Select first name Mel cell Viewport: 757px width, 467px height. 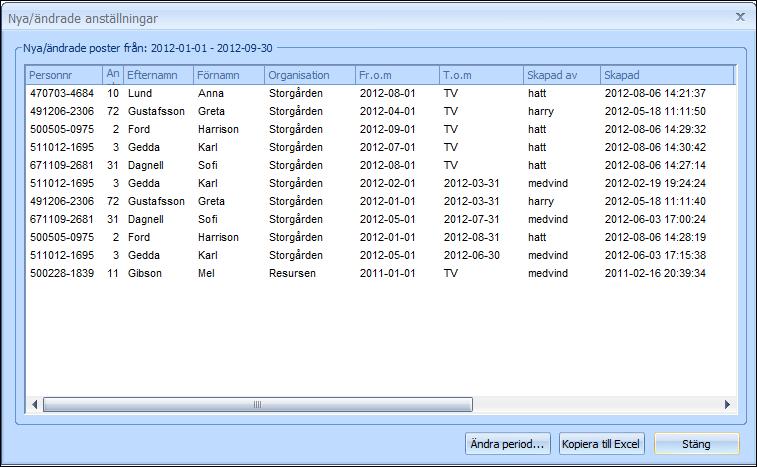coord(206,273)
